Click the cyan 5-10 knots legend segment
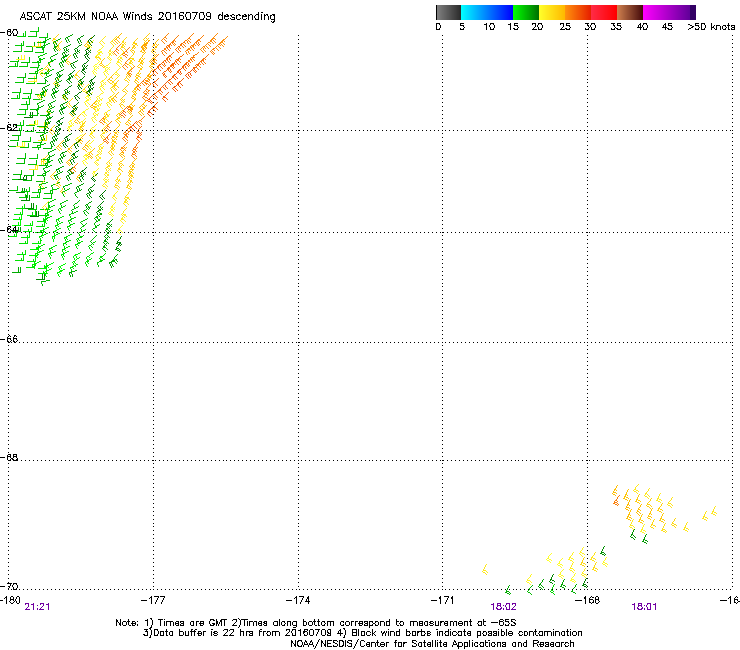Image resolution: width=740 pixels, height=650 pixels. pos(473,12)
